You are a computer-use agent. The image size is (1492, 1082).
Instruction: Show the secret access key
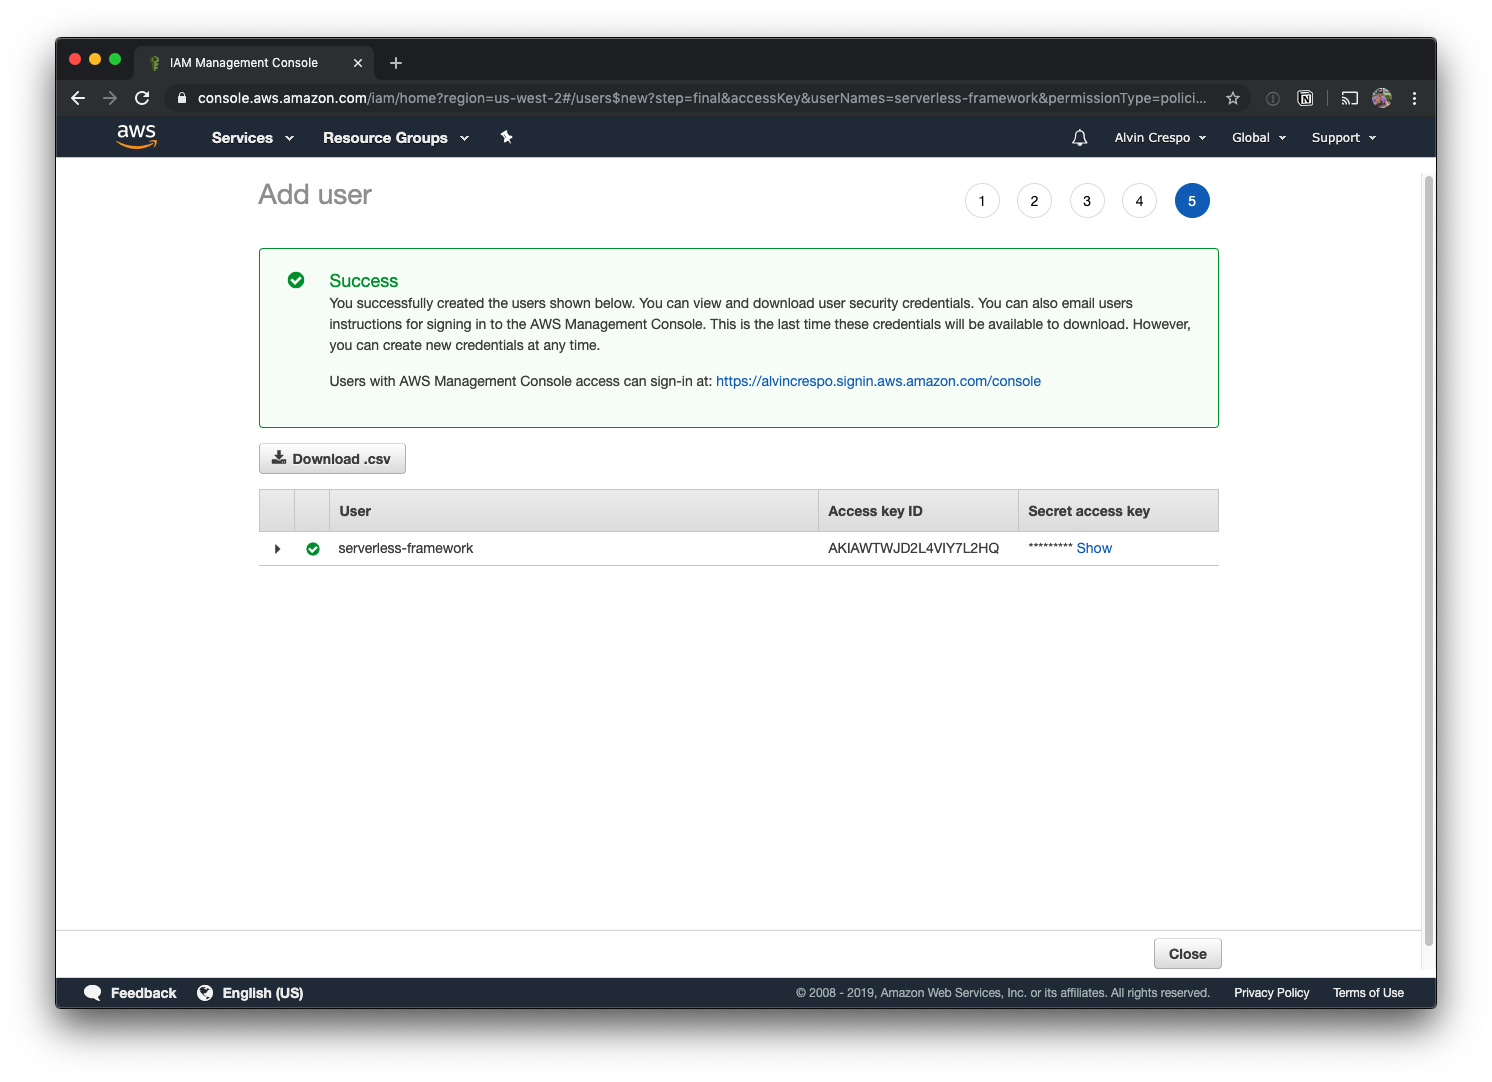click(1094, 548)
